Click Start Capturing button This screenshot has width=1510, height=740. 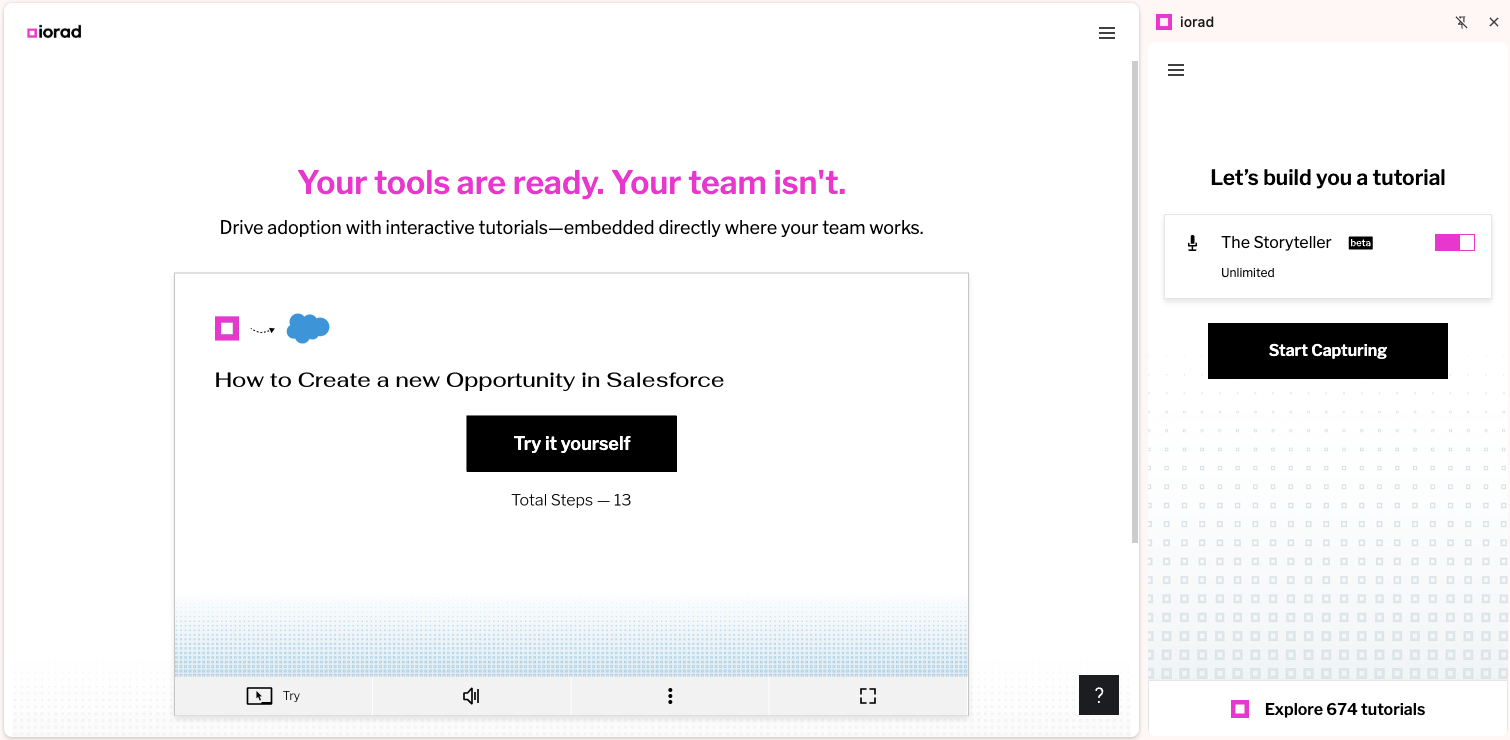pyautogui.click(x=1328, y=351)
